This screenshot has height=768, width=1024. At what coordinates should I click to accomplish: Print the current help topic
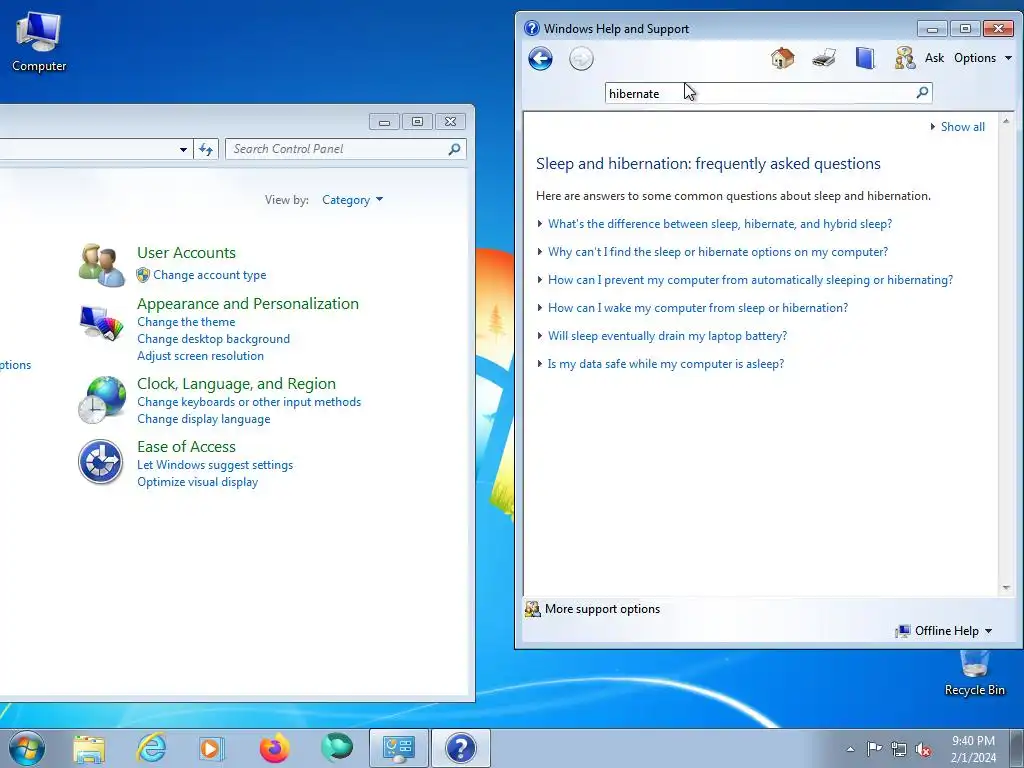click(x=824, y=58)
